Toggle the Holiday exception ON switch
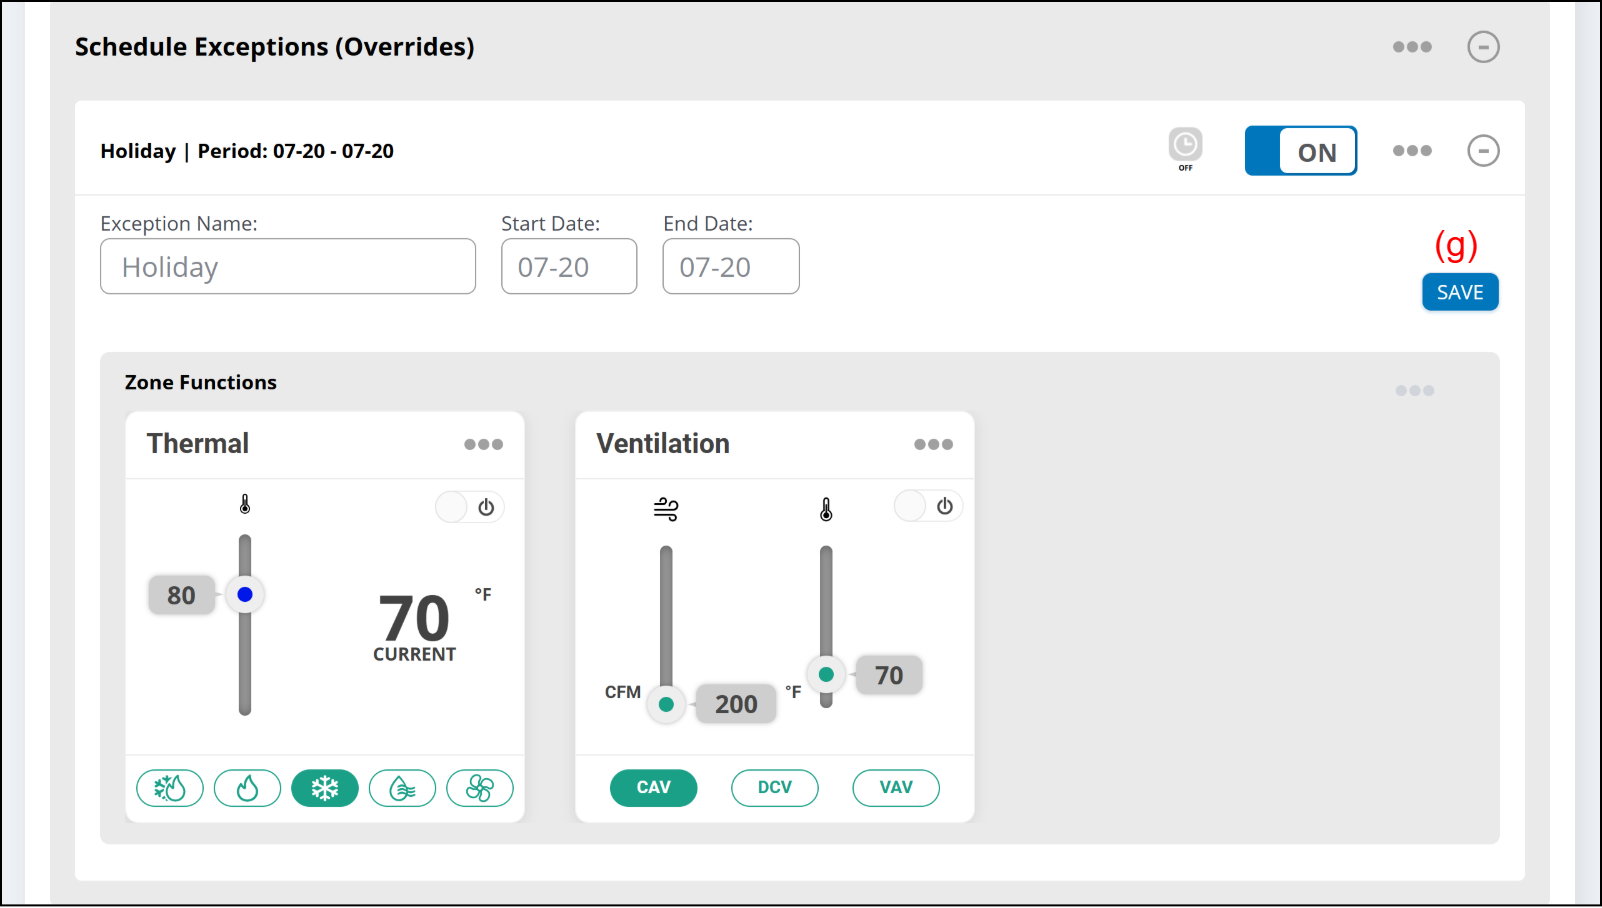Image resolution: width=1602 pixels, height=908 pixels. click(x=1300, y=151)
